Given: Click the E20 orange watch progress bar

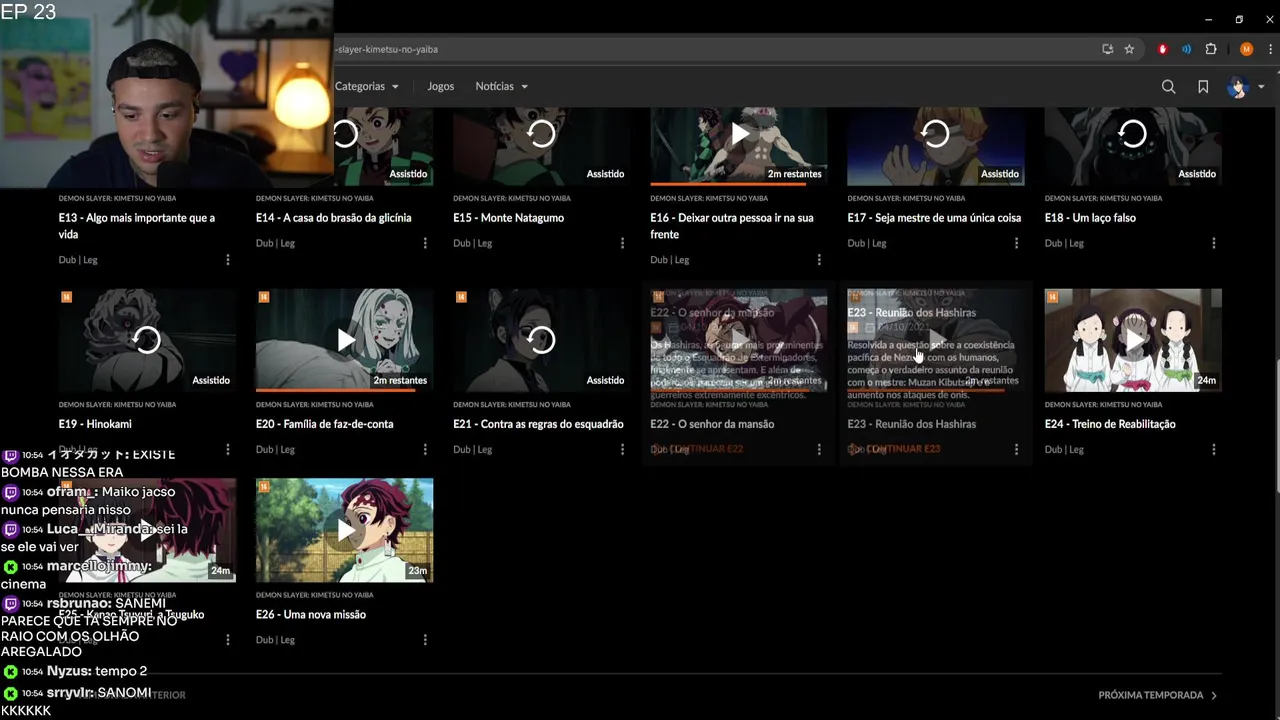Looking at the screenshot, I should click(335, 390).
